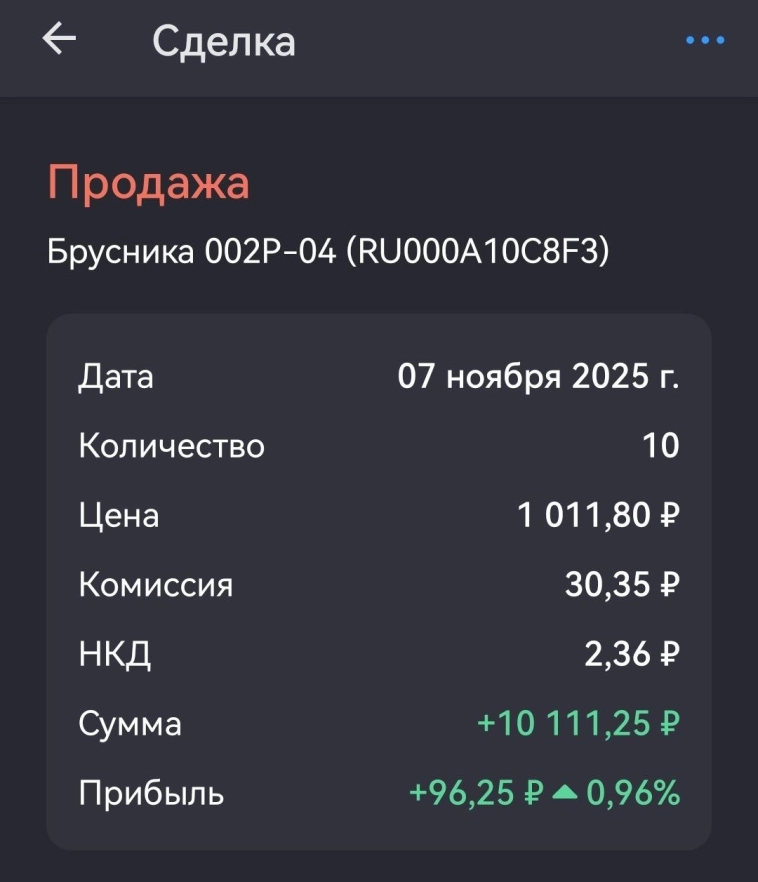This screenshot has height=882, width=758.
Task: Select the date value 07 ноября 2025 г.
Action: (x=538, y=378)
